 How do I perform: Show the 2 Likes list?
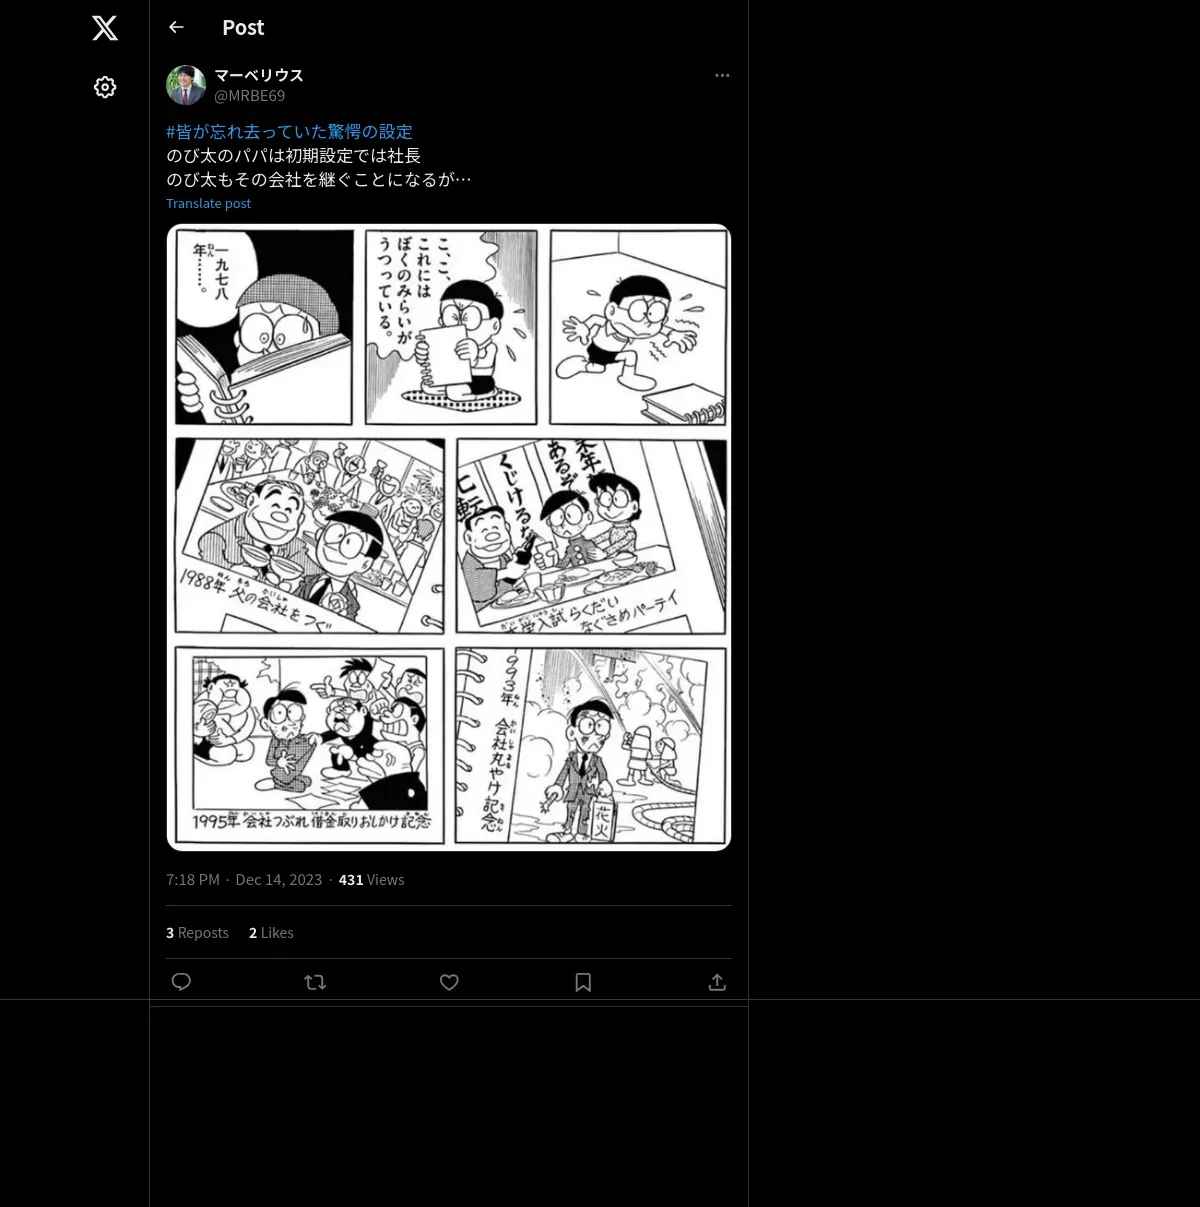click(271, 933)
